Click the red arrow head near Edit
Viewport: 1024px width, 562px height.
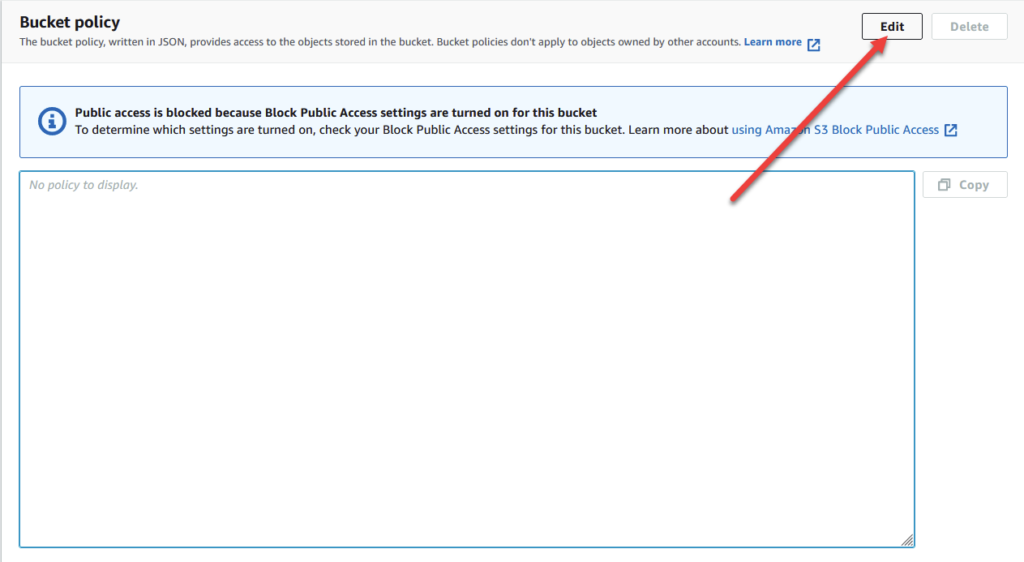point(884,44)
